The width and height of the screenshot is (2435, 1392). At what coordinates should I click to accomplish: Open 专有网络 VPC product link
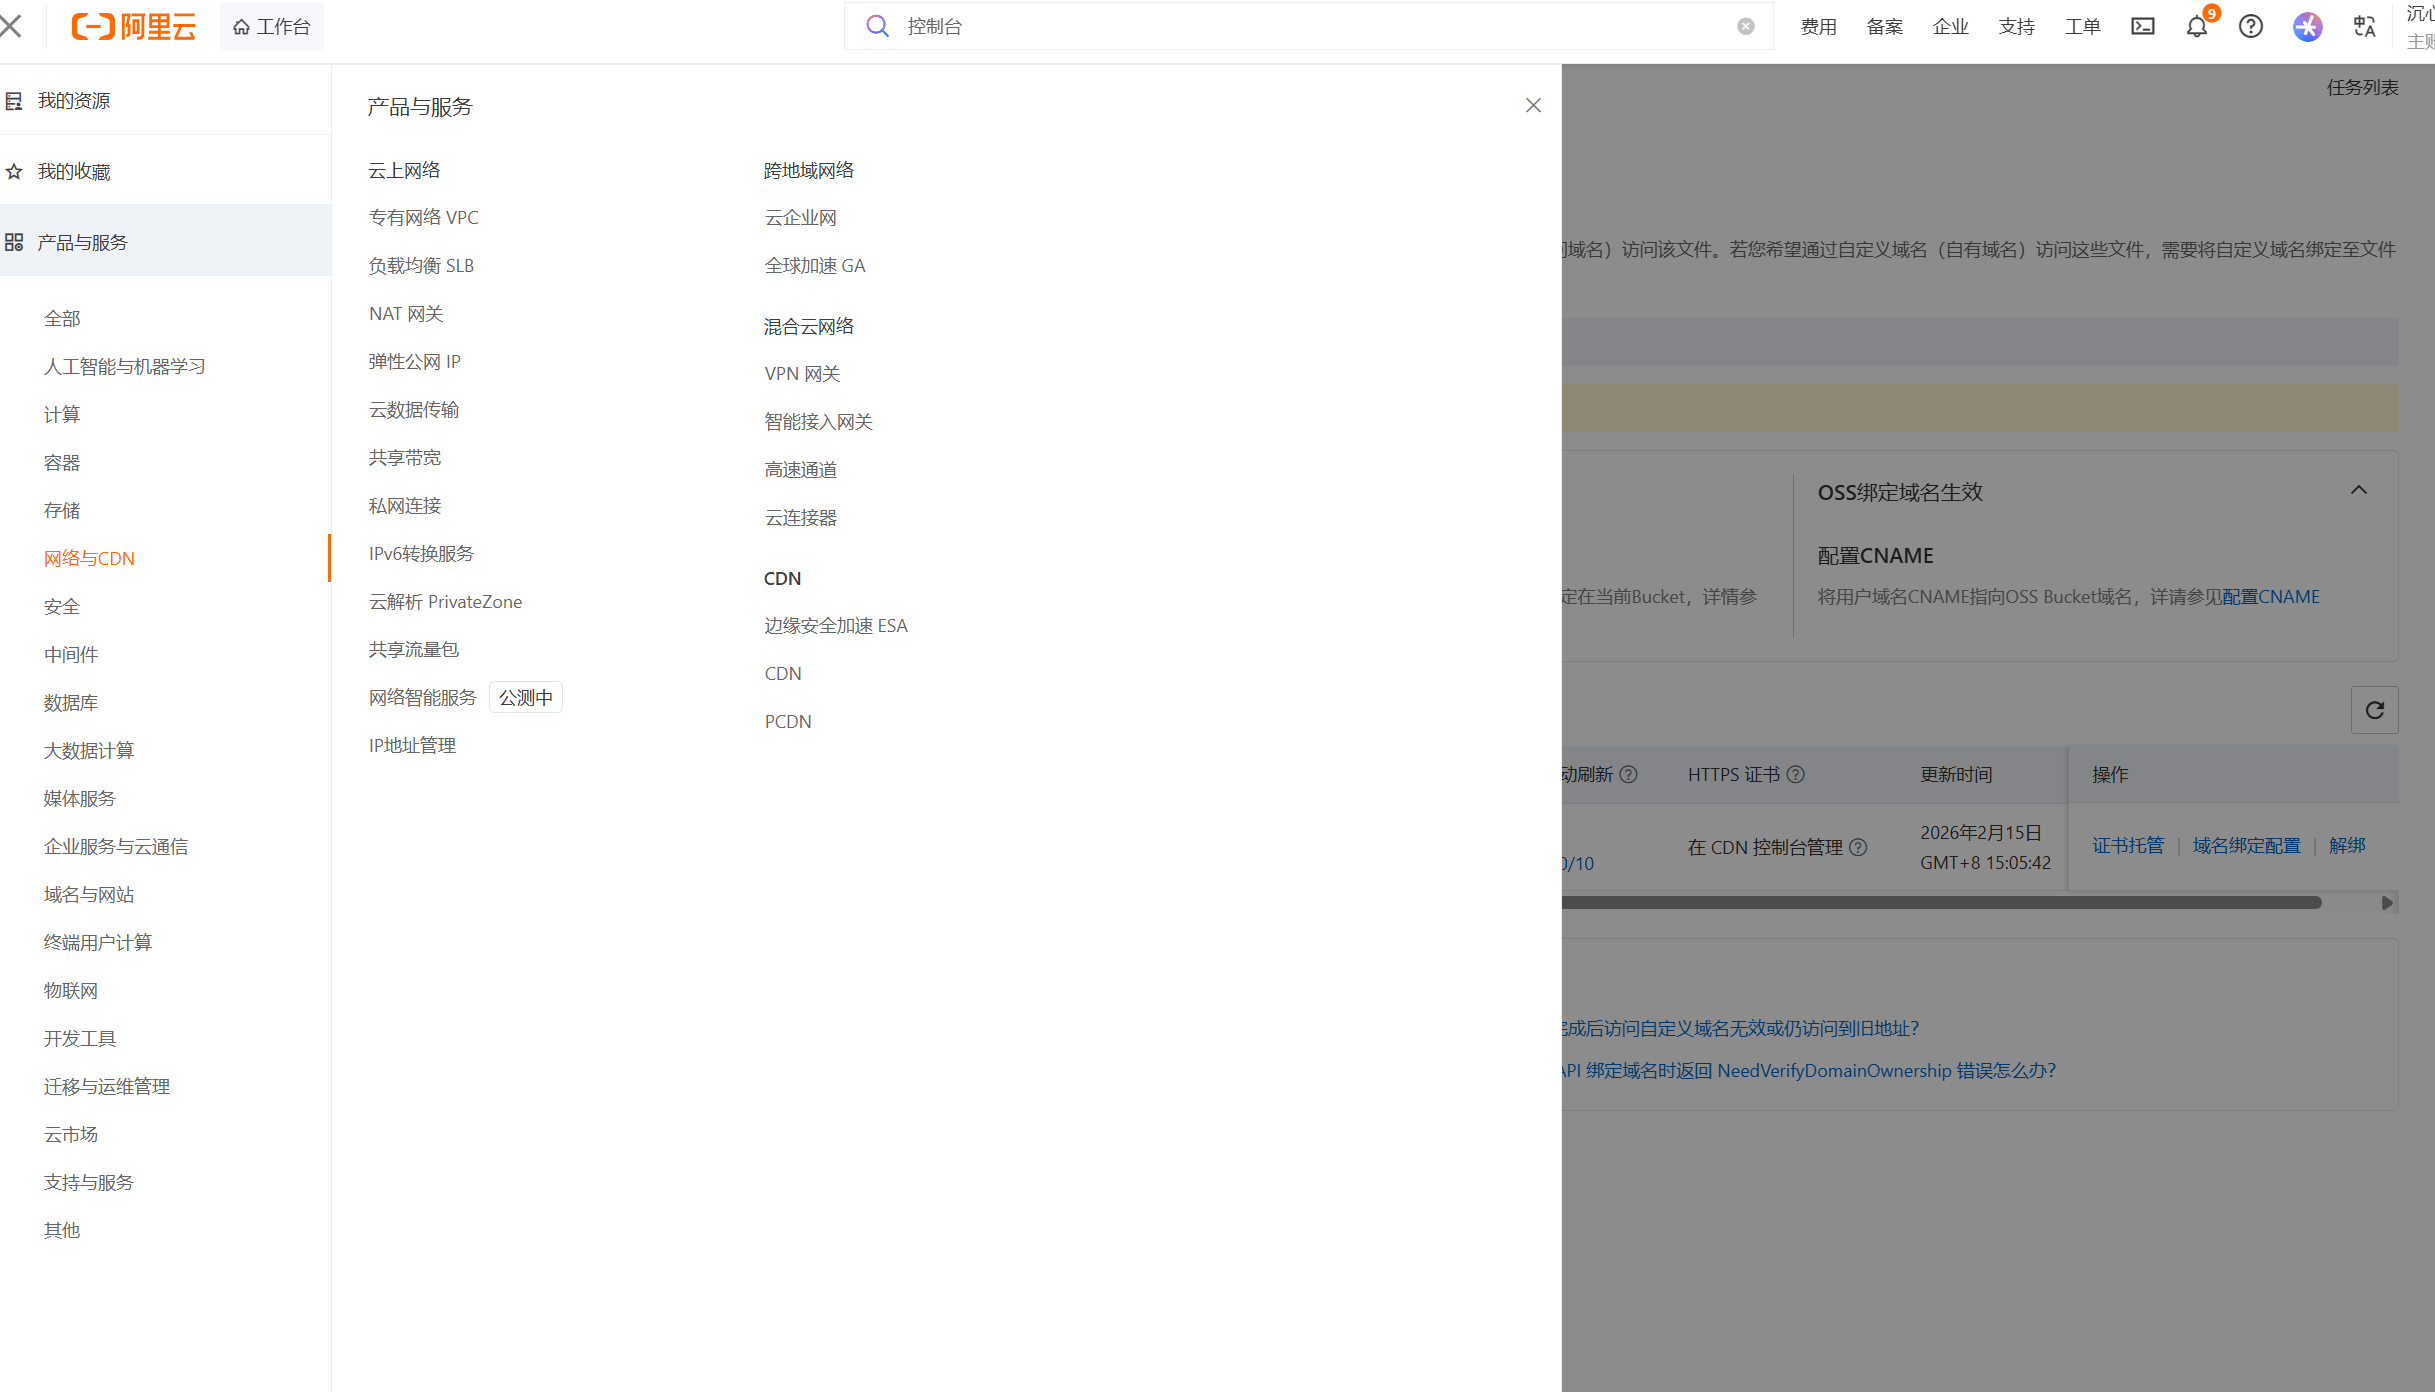click(x=424, y=217)
